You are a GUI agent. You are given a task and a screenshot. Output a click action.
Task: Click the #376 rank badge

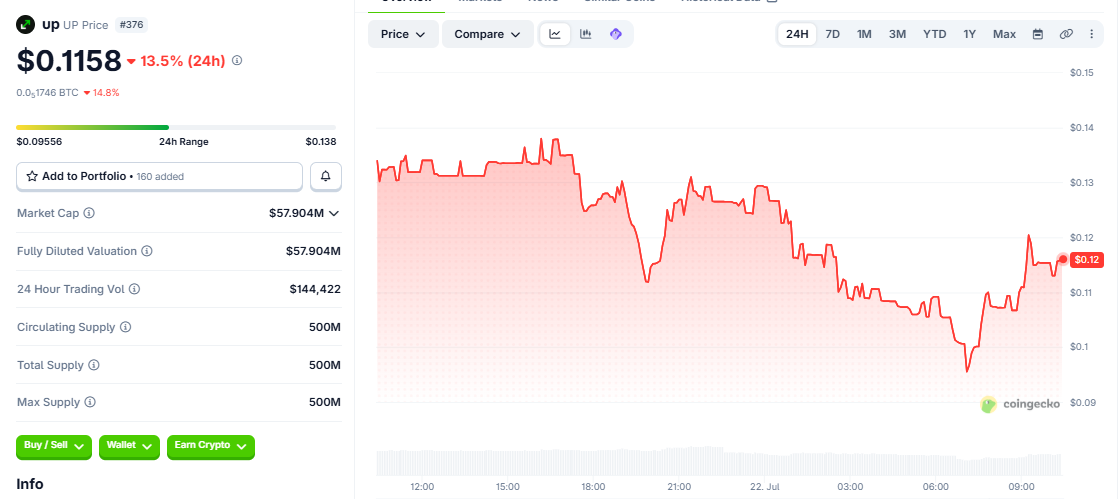click(131, 25)
